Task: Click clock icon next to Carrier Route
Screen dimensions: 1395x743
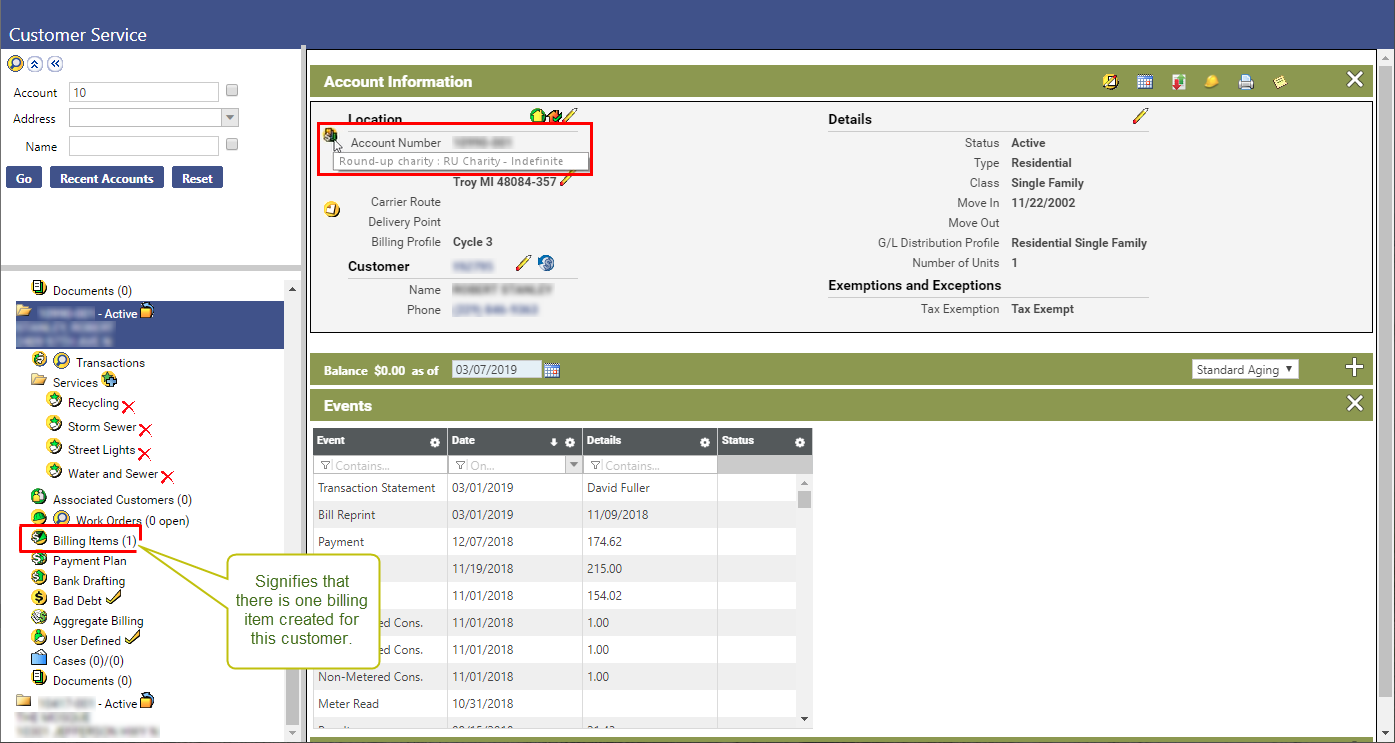Action: point(332,210)
